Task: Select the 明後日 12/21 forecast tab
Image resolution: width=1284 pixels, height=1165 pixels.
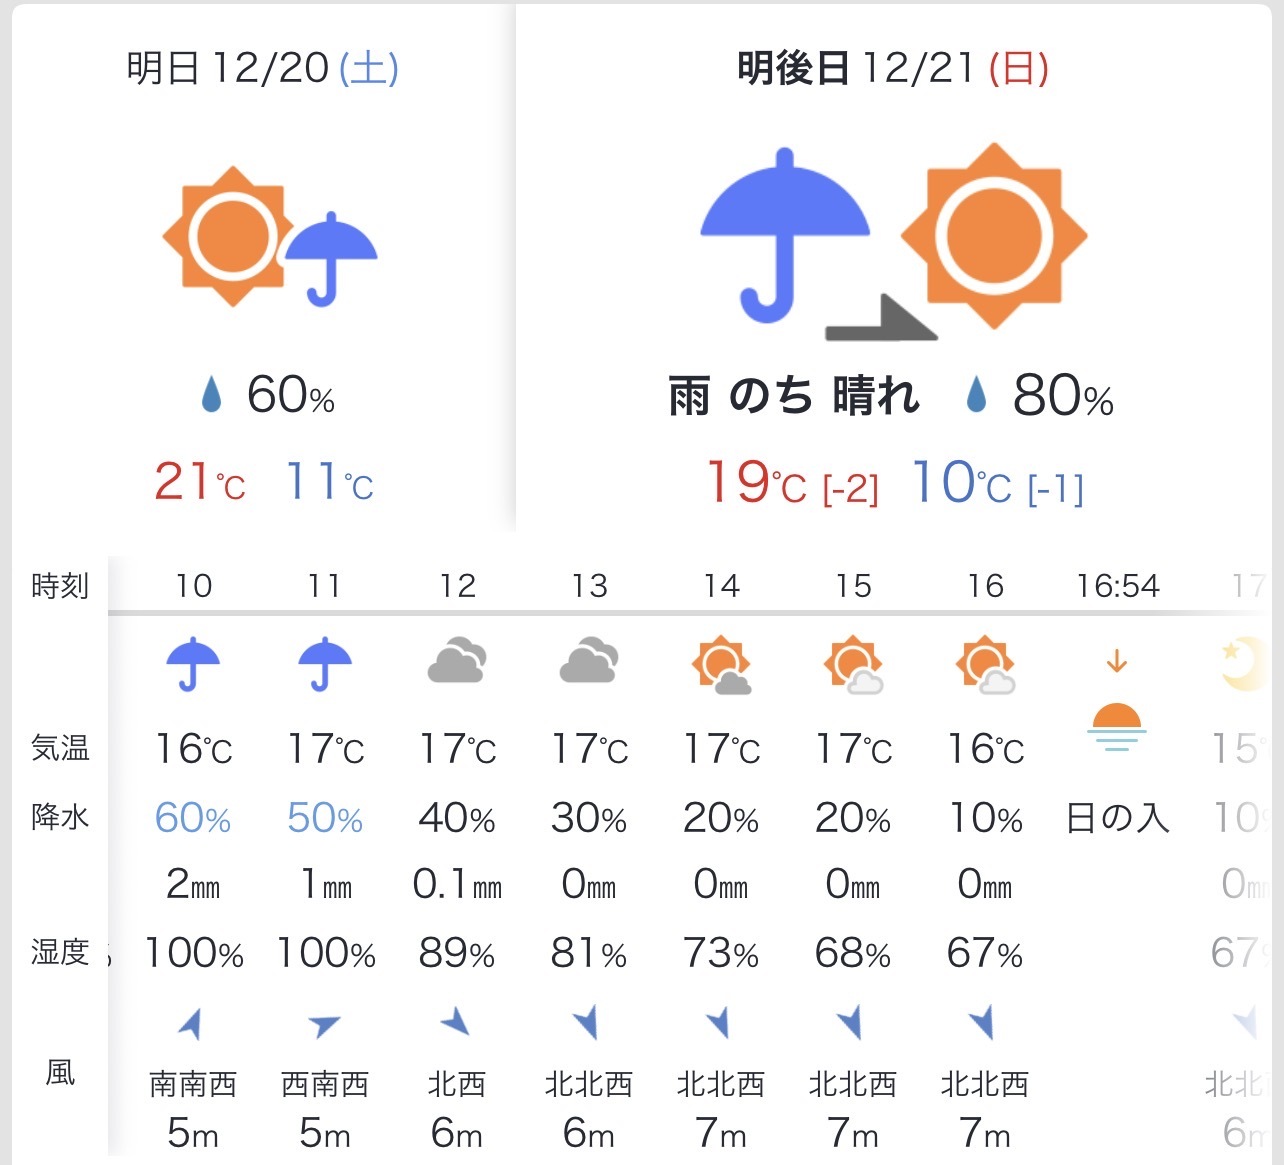Action: (892, 69)
